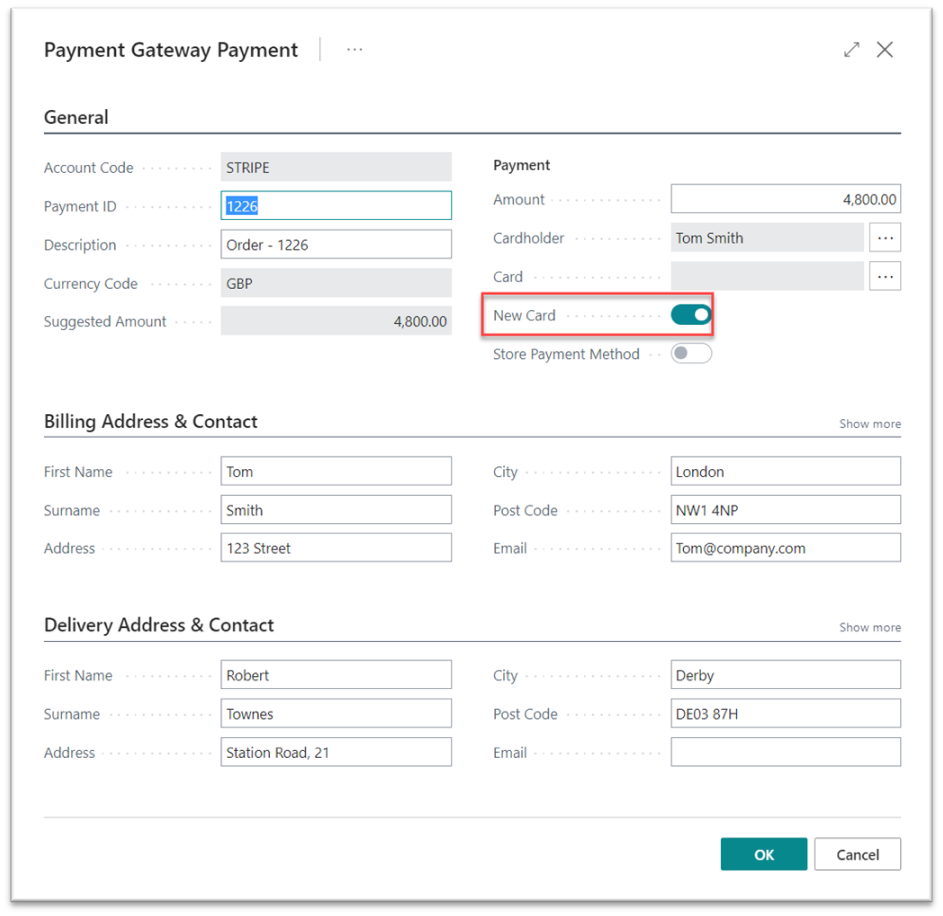Image resolution: width=943 pixels, height=916 pixels.
Task: Expand Delivery Address & Contact with Show more
Action: pyautogui.click(x=869, y=627)
